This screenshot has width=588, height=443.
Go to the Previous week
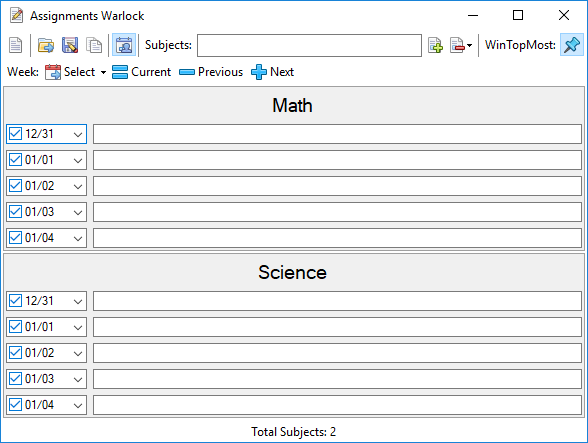click(211, 72)
